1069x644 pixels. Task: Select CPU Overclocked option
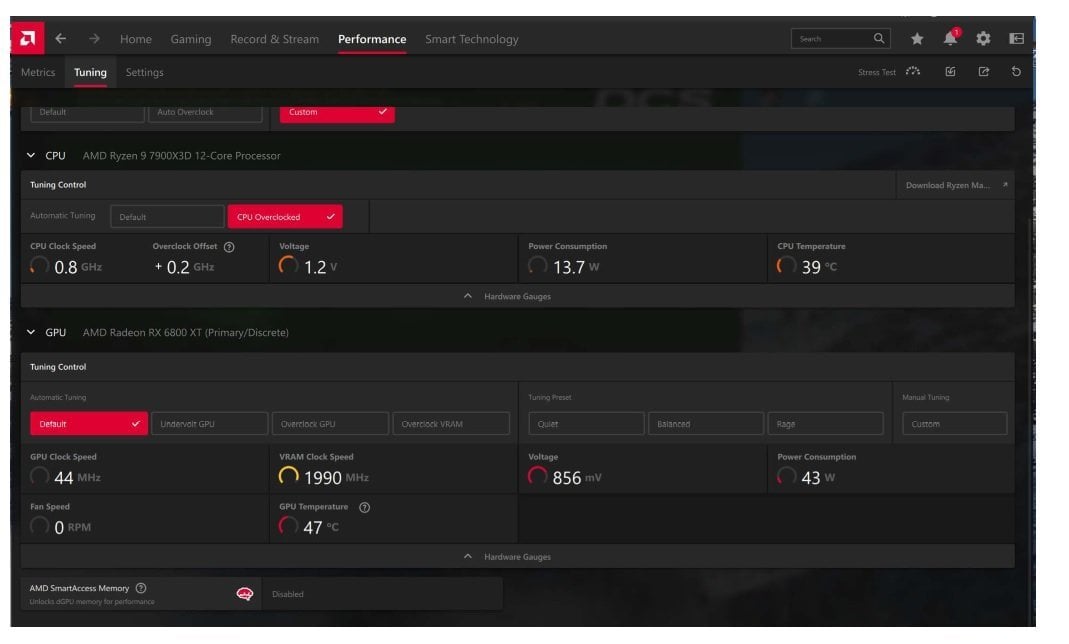pyautogui.click(x=285, y=217)
